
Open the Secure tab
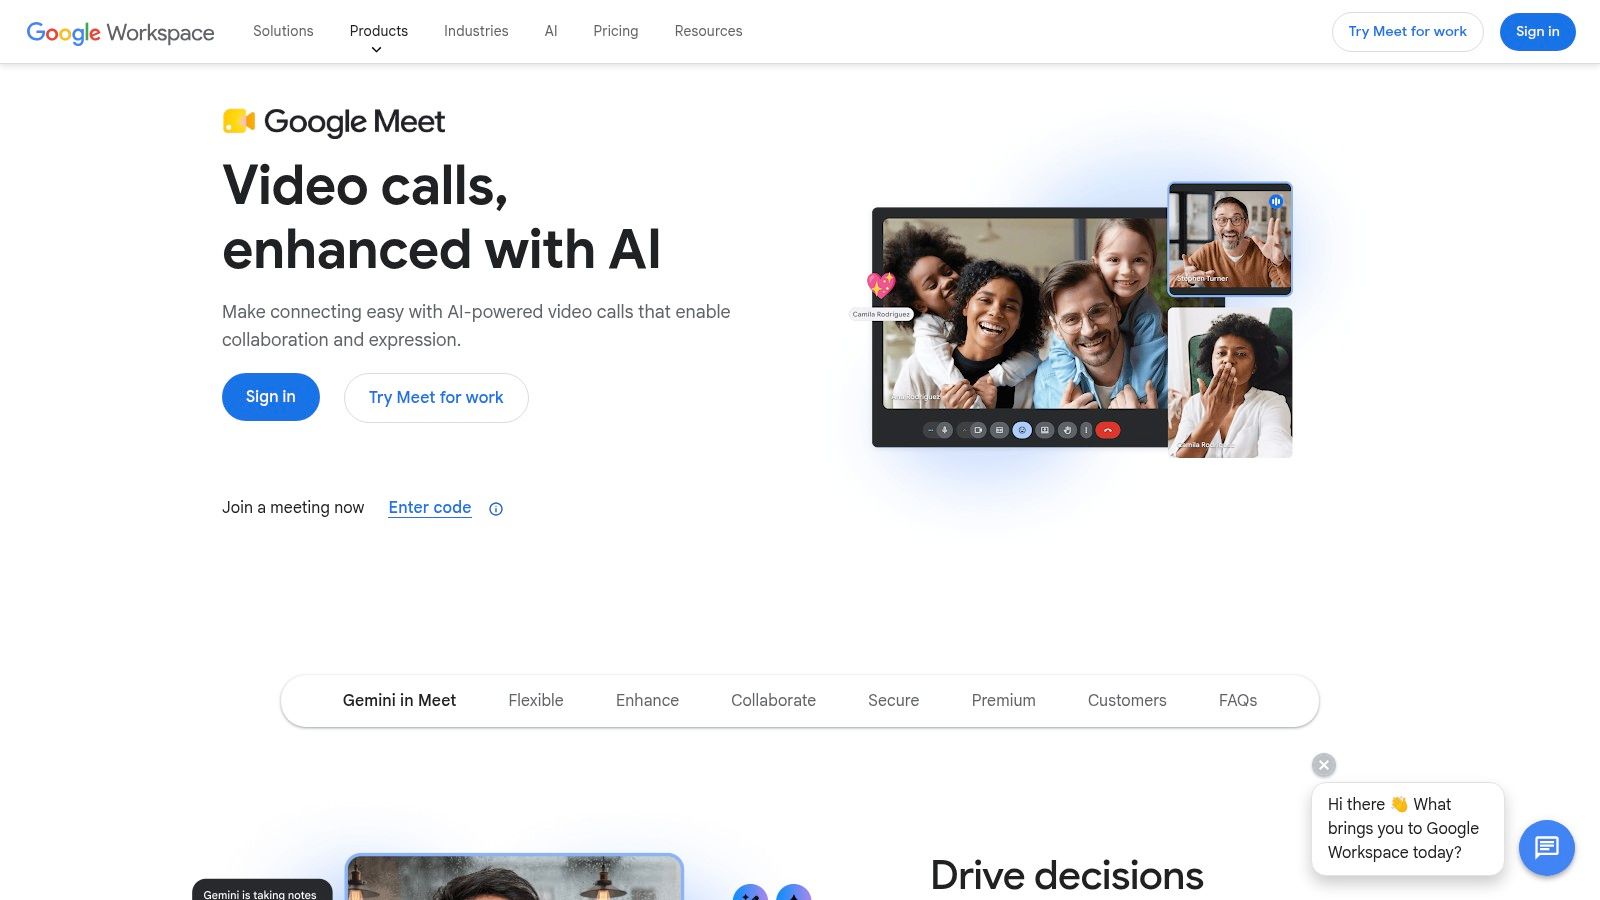click(x=894, y=701)
